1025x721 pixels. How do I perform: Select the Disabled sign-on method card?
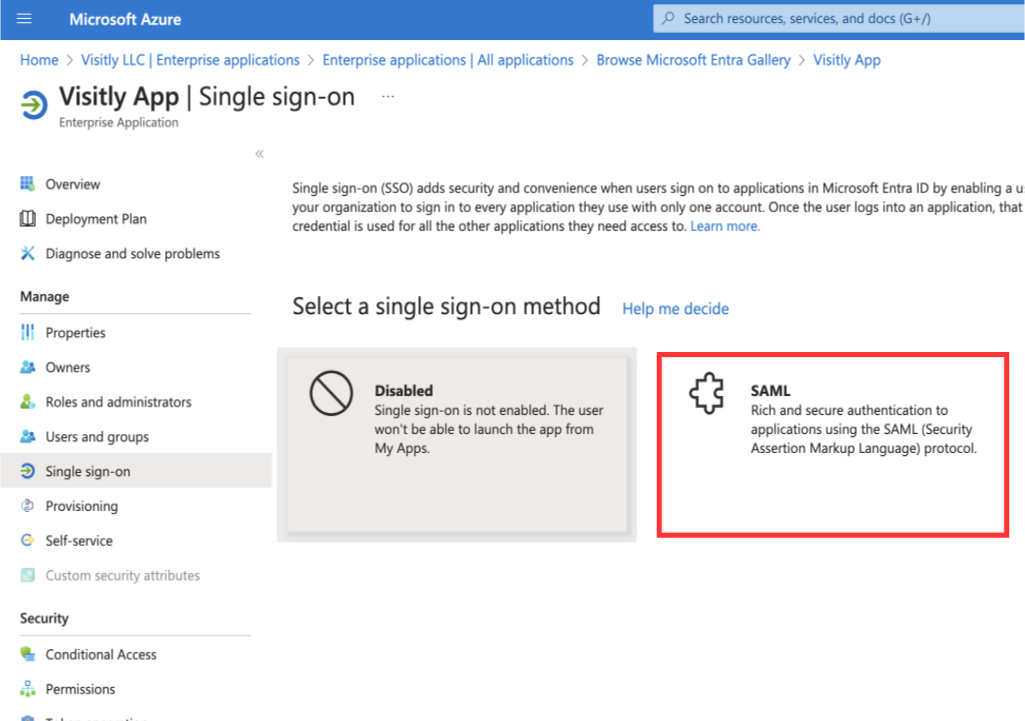point(457,444)
